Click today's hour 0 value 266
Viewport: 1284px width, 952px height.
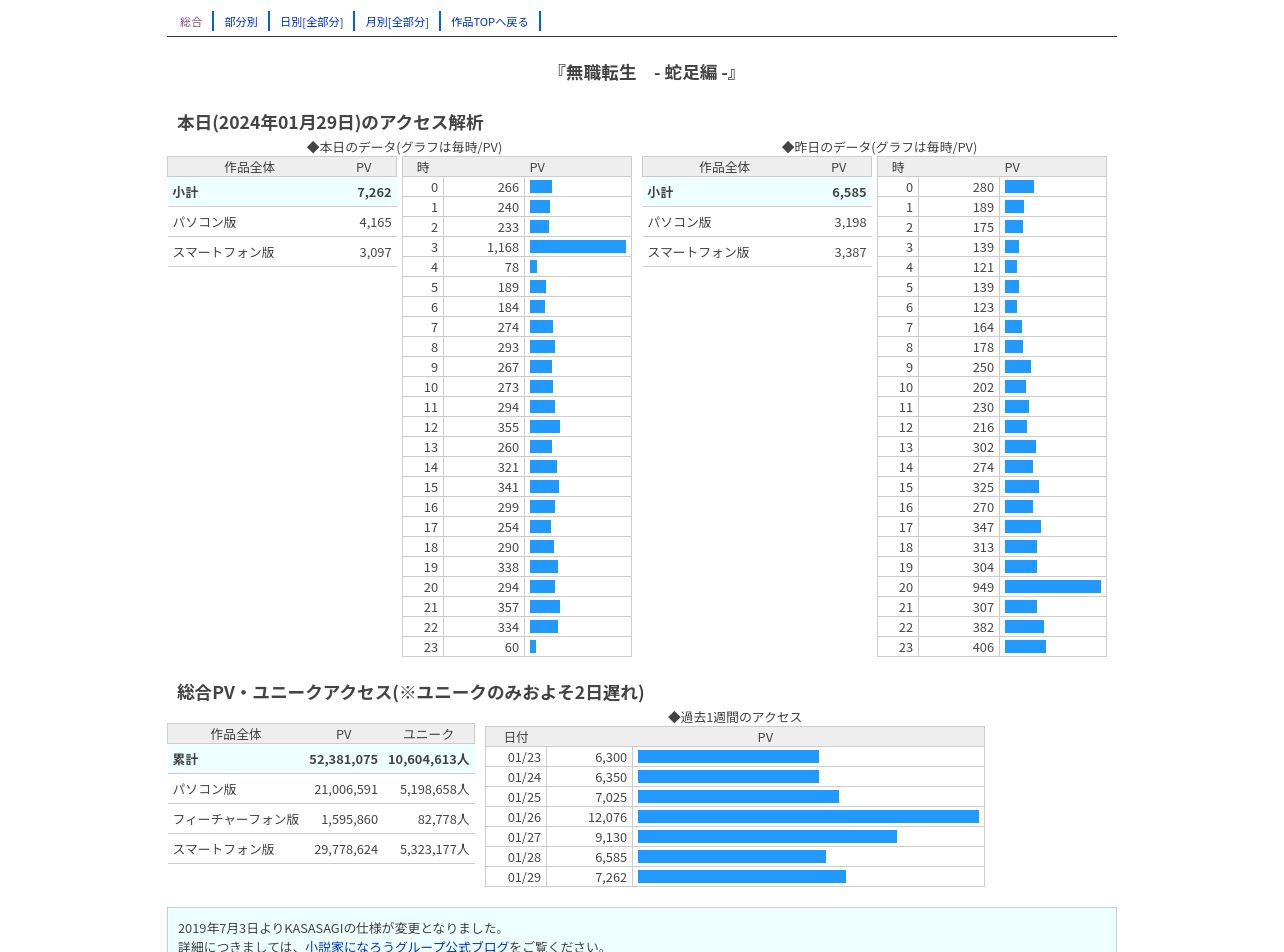point(508,187)
